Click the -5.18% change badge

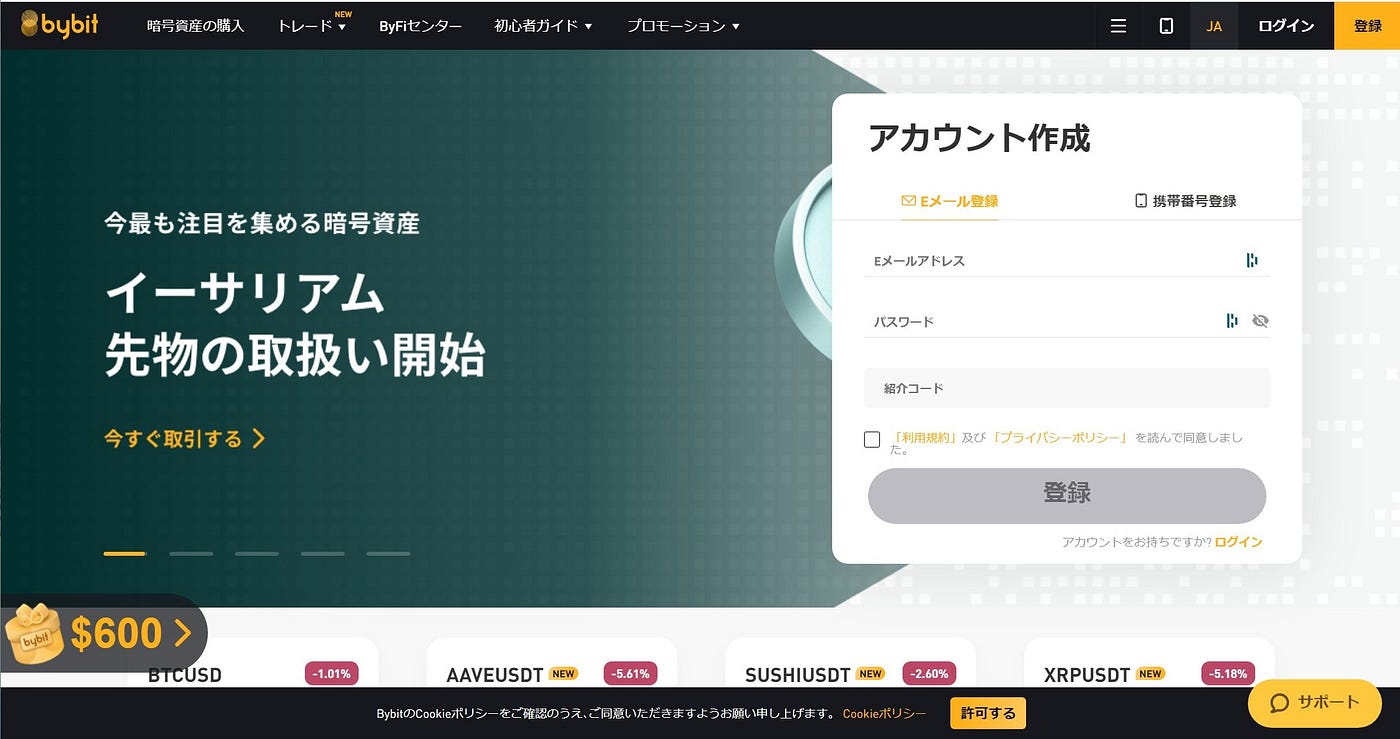pyautogui.click(x=1228, y=674)
